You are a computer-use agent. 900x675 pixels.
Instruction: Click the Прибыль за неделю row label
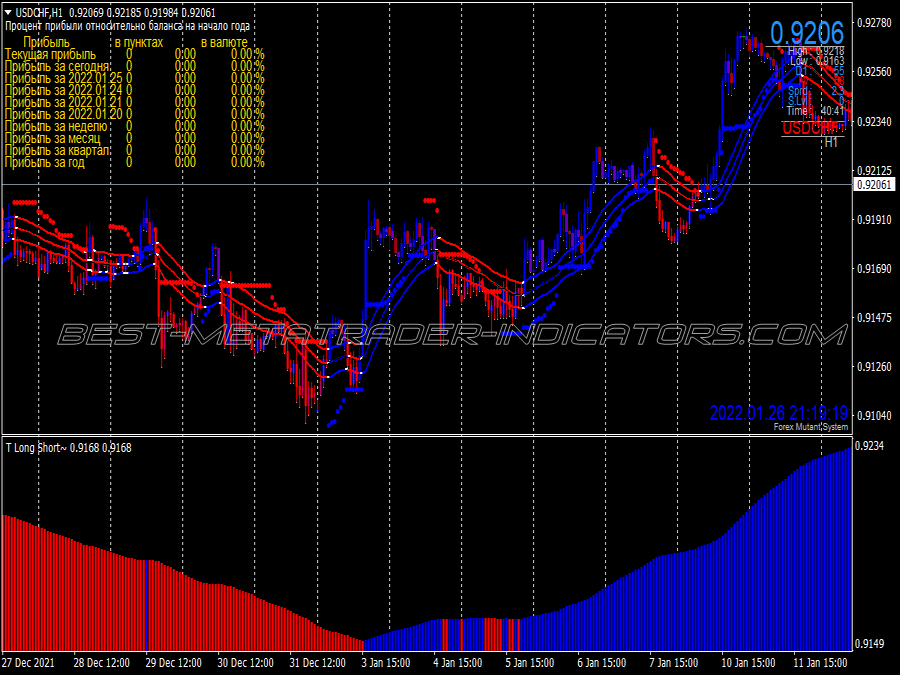[56, 126]
